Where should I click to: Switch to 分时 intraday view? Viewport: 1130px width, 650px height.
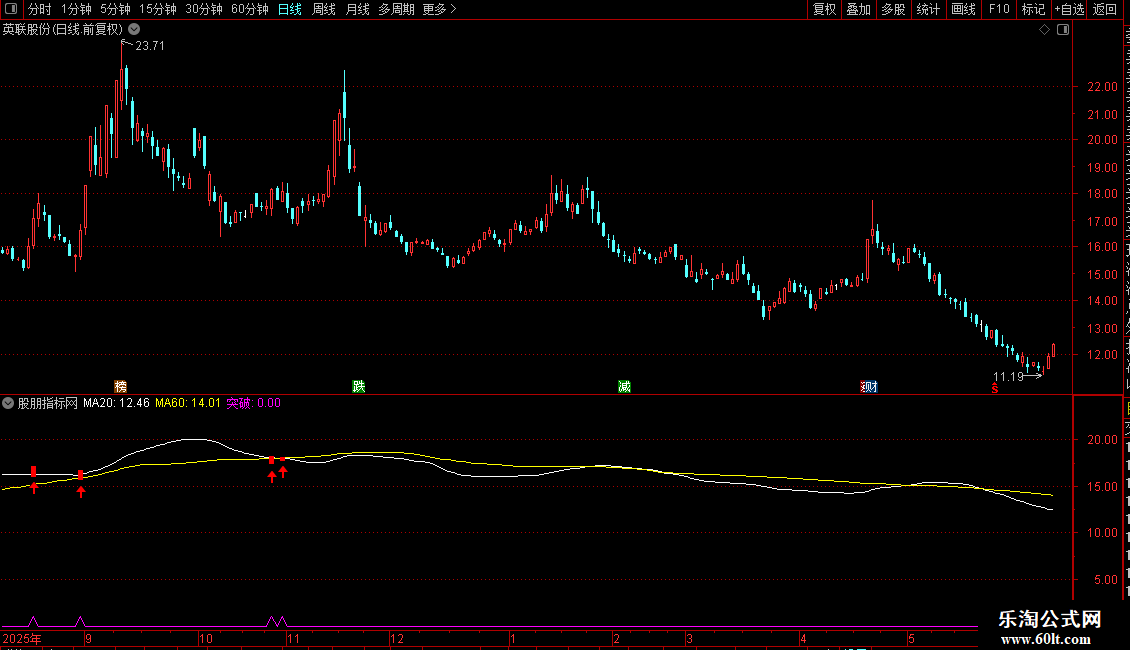(40, 9)
